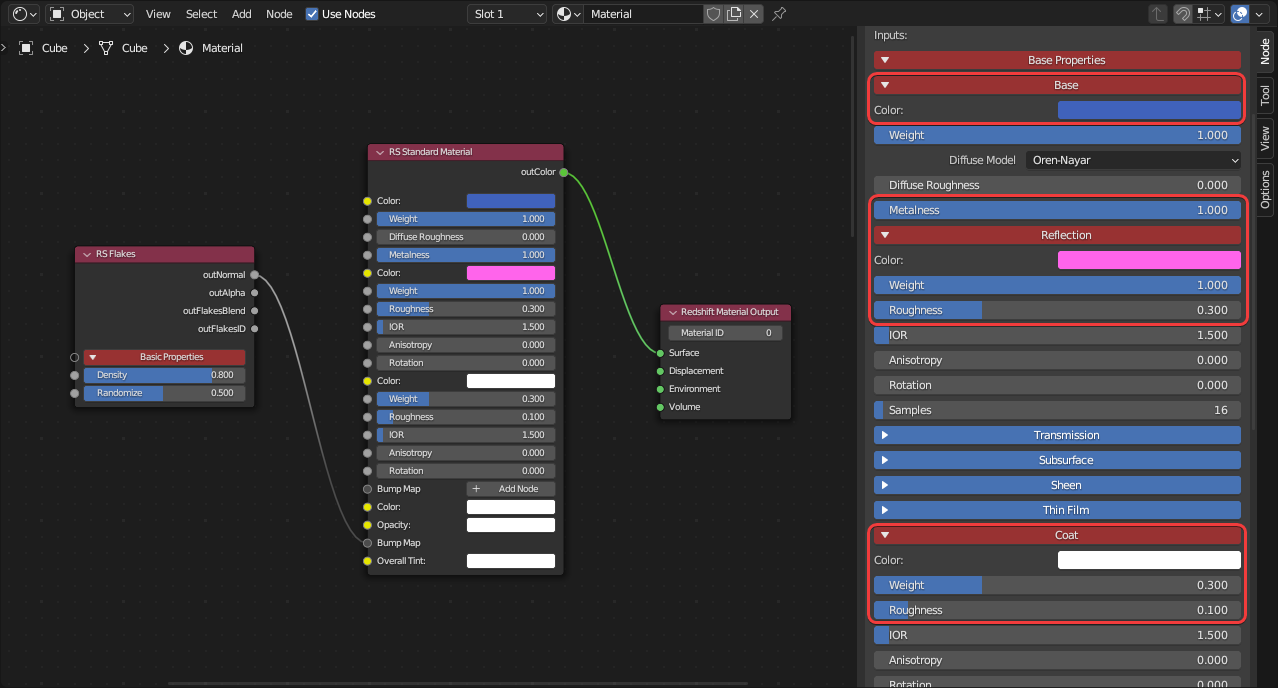Adjust the Samples slider in sidebar
This screenshot has width=1278, height=688.
point(1057,410)
